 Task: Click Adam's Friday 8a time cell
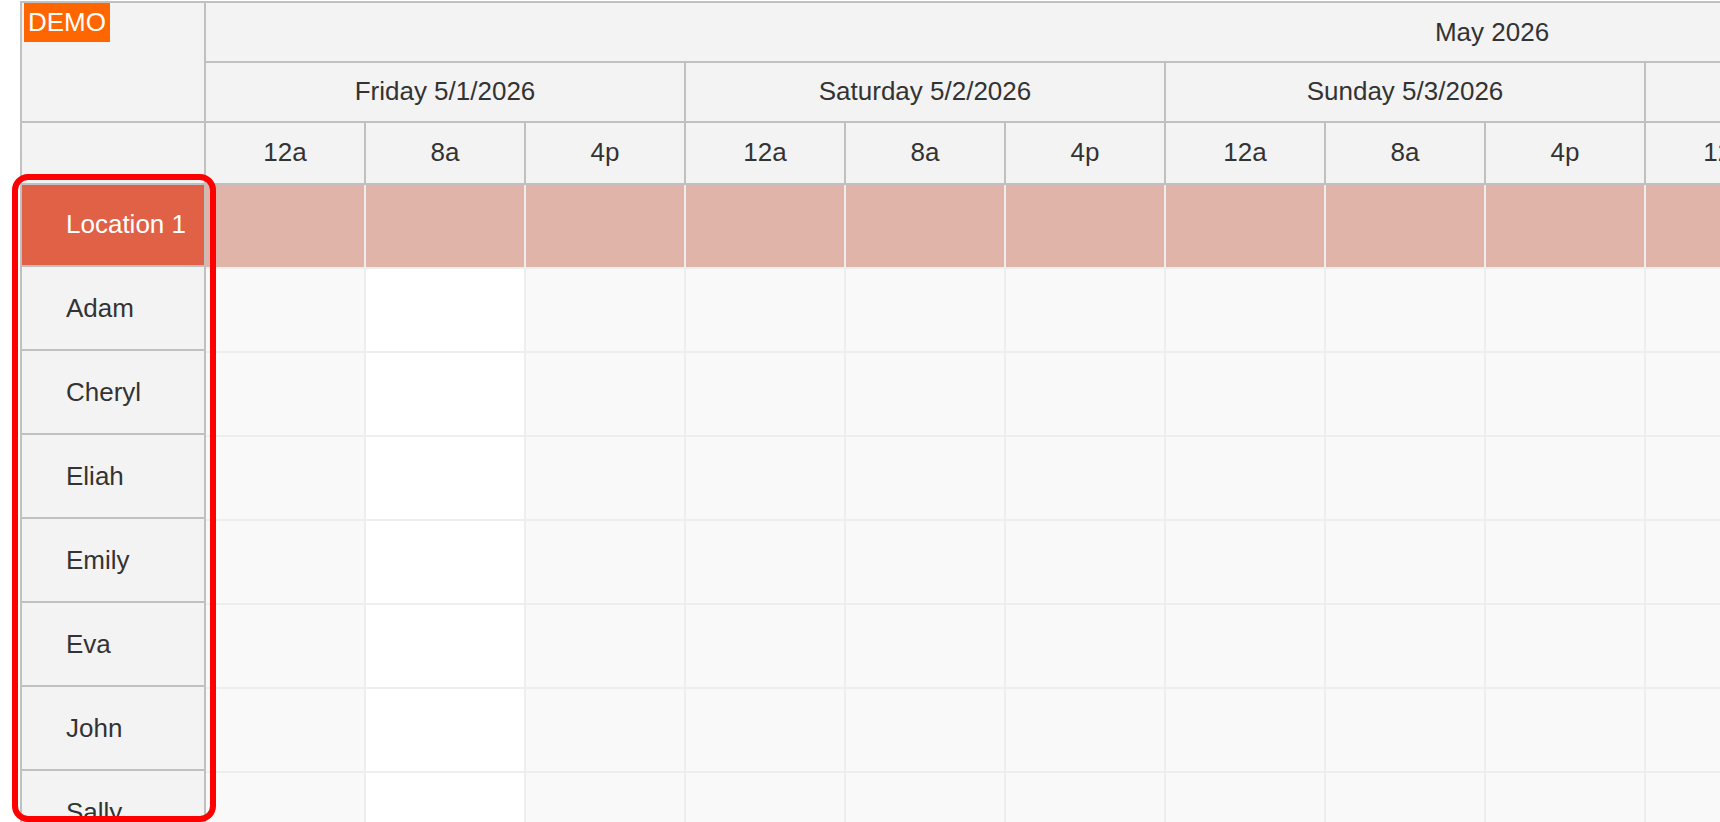click(x=445, y=310)
